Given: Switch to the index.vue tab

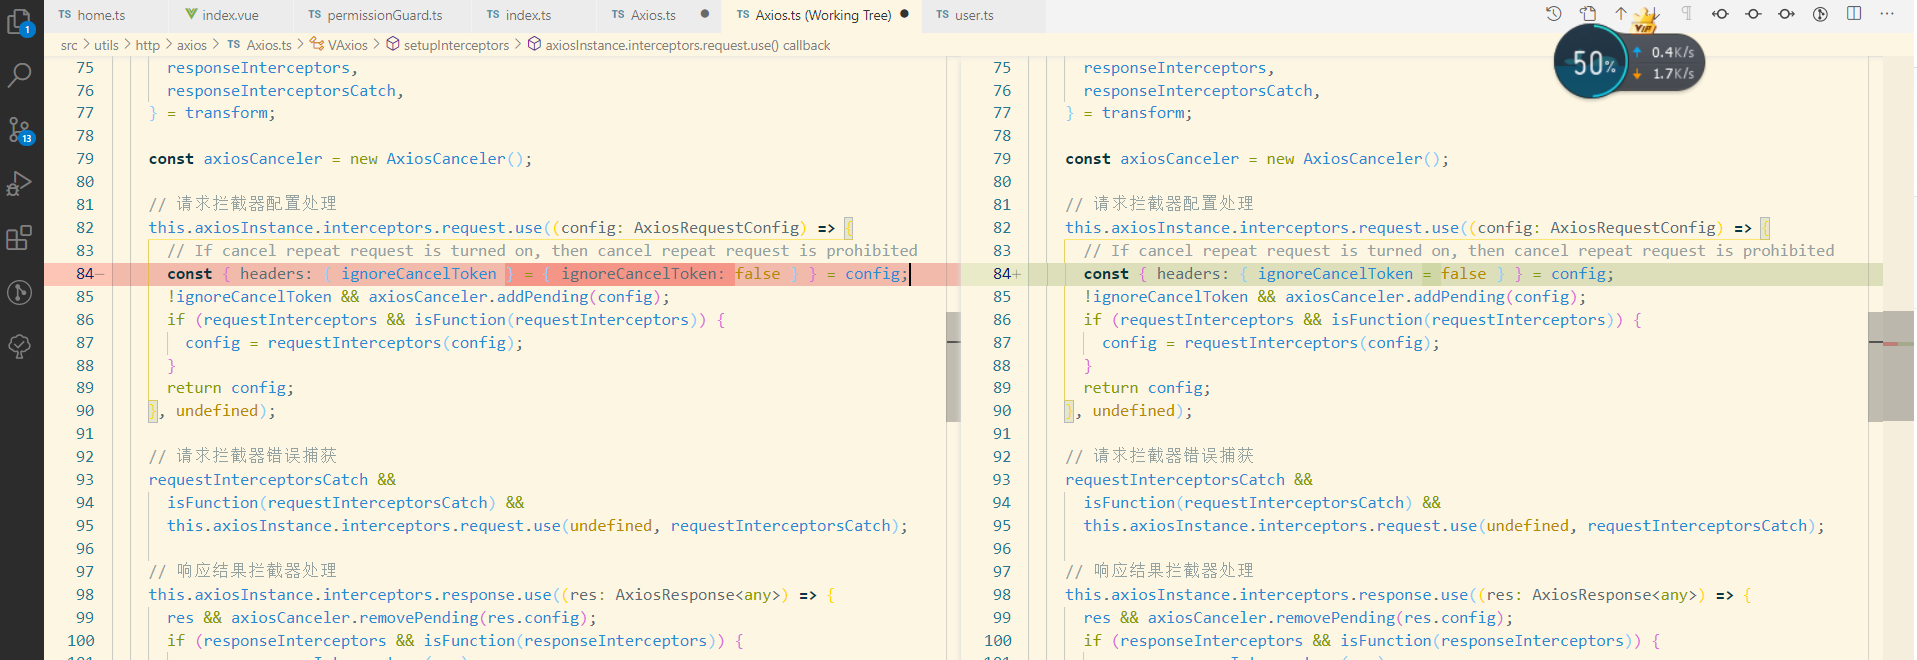Looking at the screenshot, I should [230, 15].
